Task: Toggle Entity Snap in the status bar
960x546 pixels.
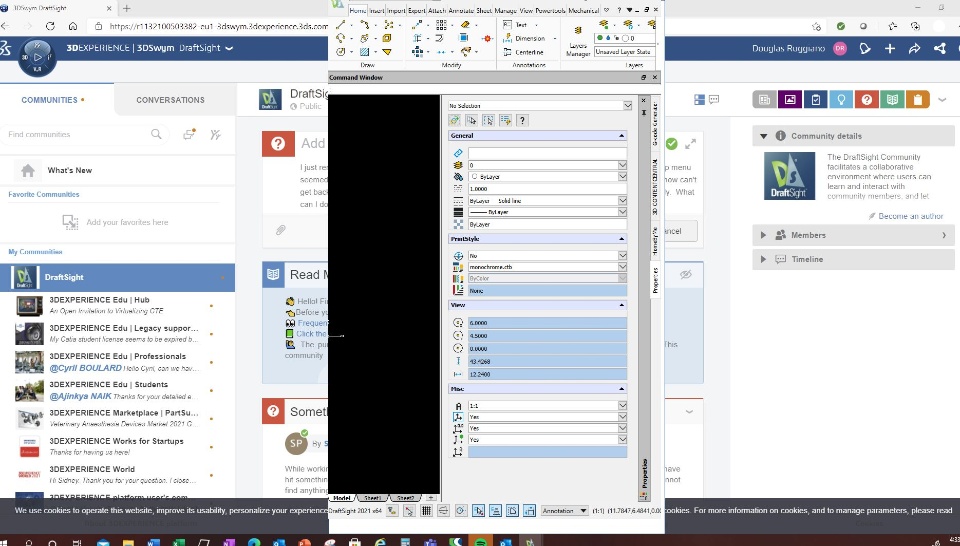Action: [478, 510]
